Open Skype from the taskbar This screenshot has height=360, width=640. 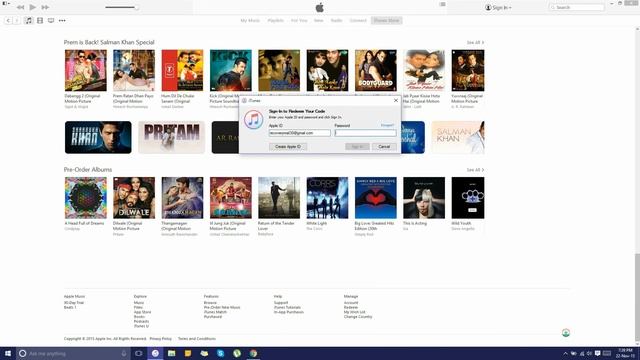[220, 353]
